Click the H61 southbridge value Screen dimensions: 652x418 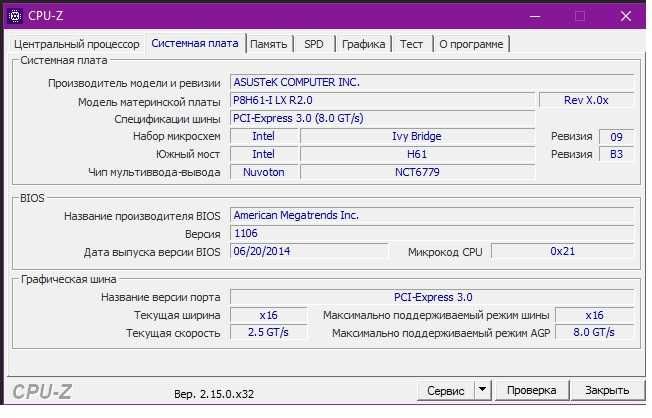[417, 154]
